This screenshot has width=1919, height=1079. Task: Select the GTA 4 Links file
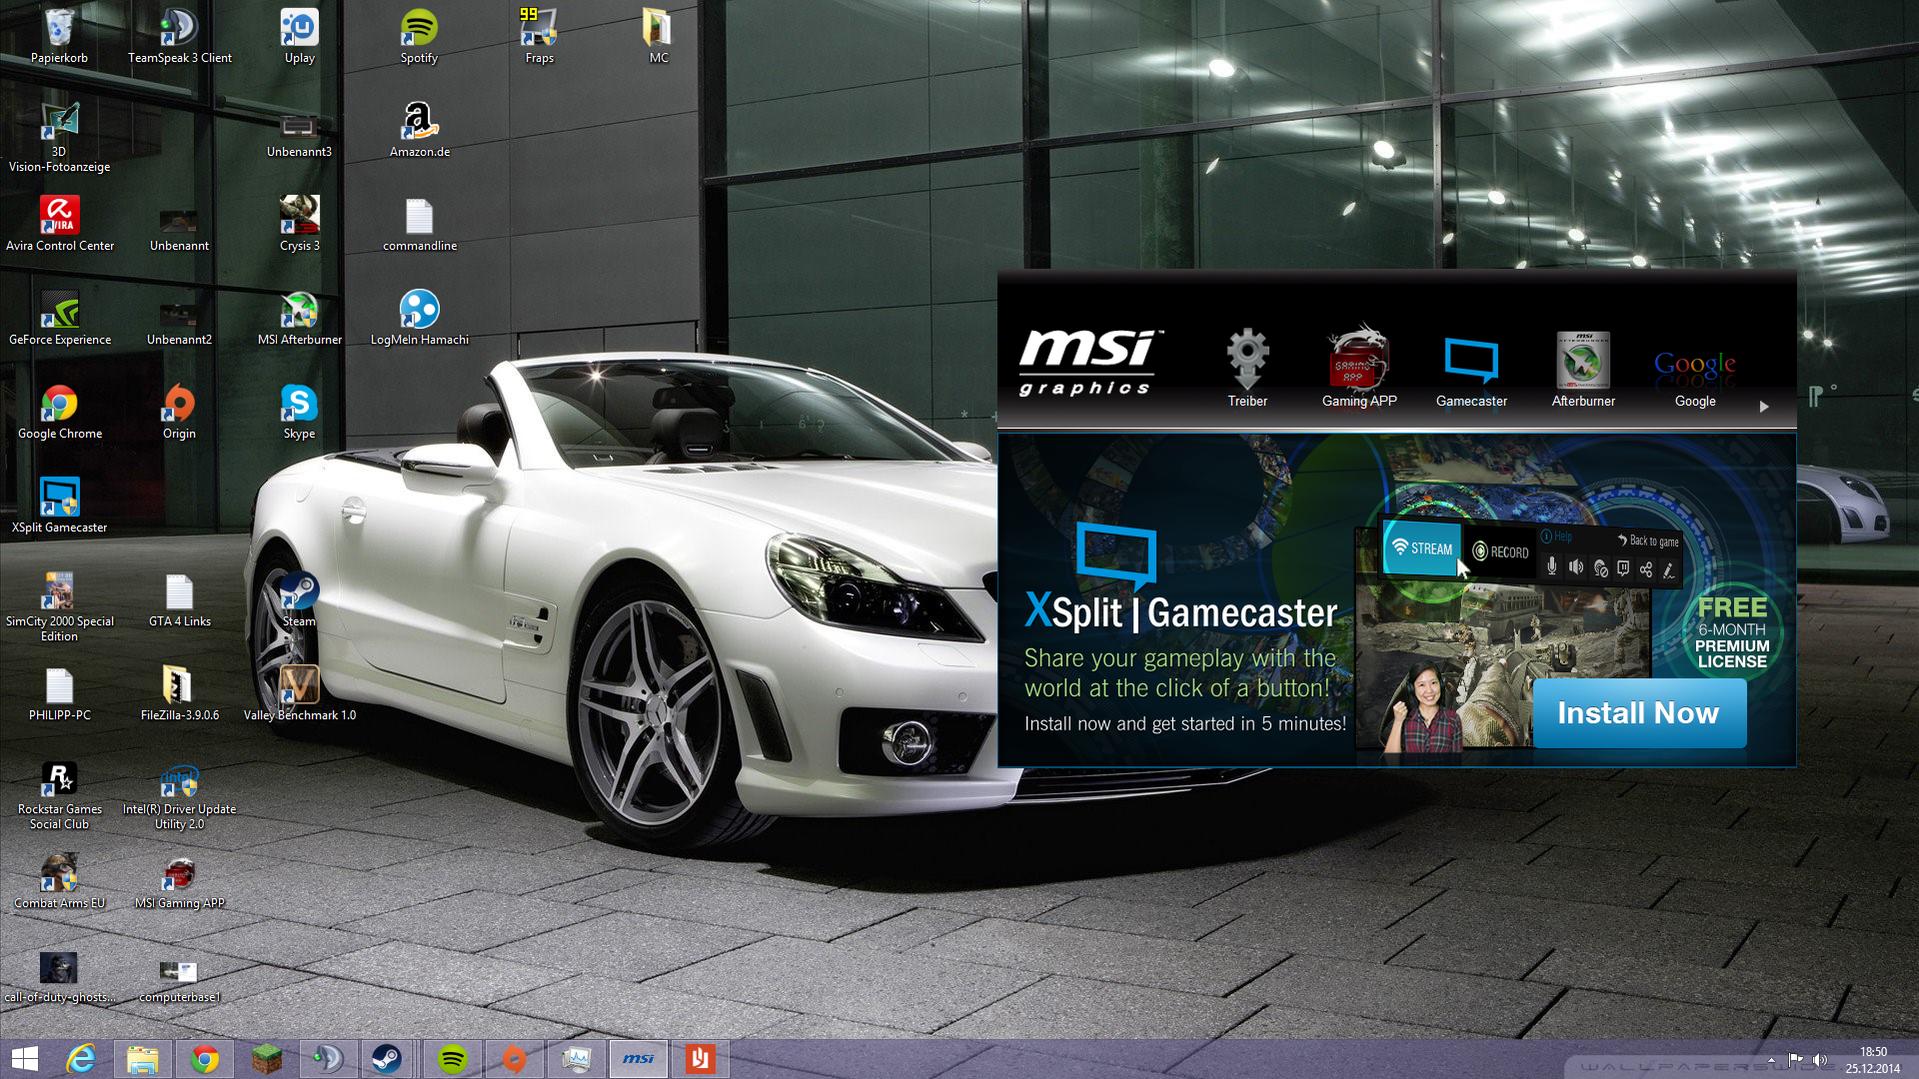pyautogui.click(x=179, y=600)
